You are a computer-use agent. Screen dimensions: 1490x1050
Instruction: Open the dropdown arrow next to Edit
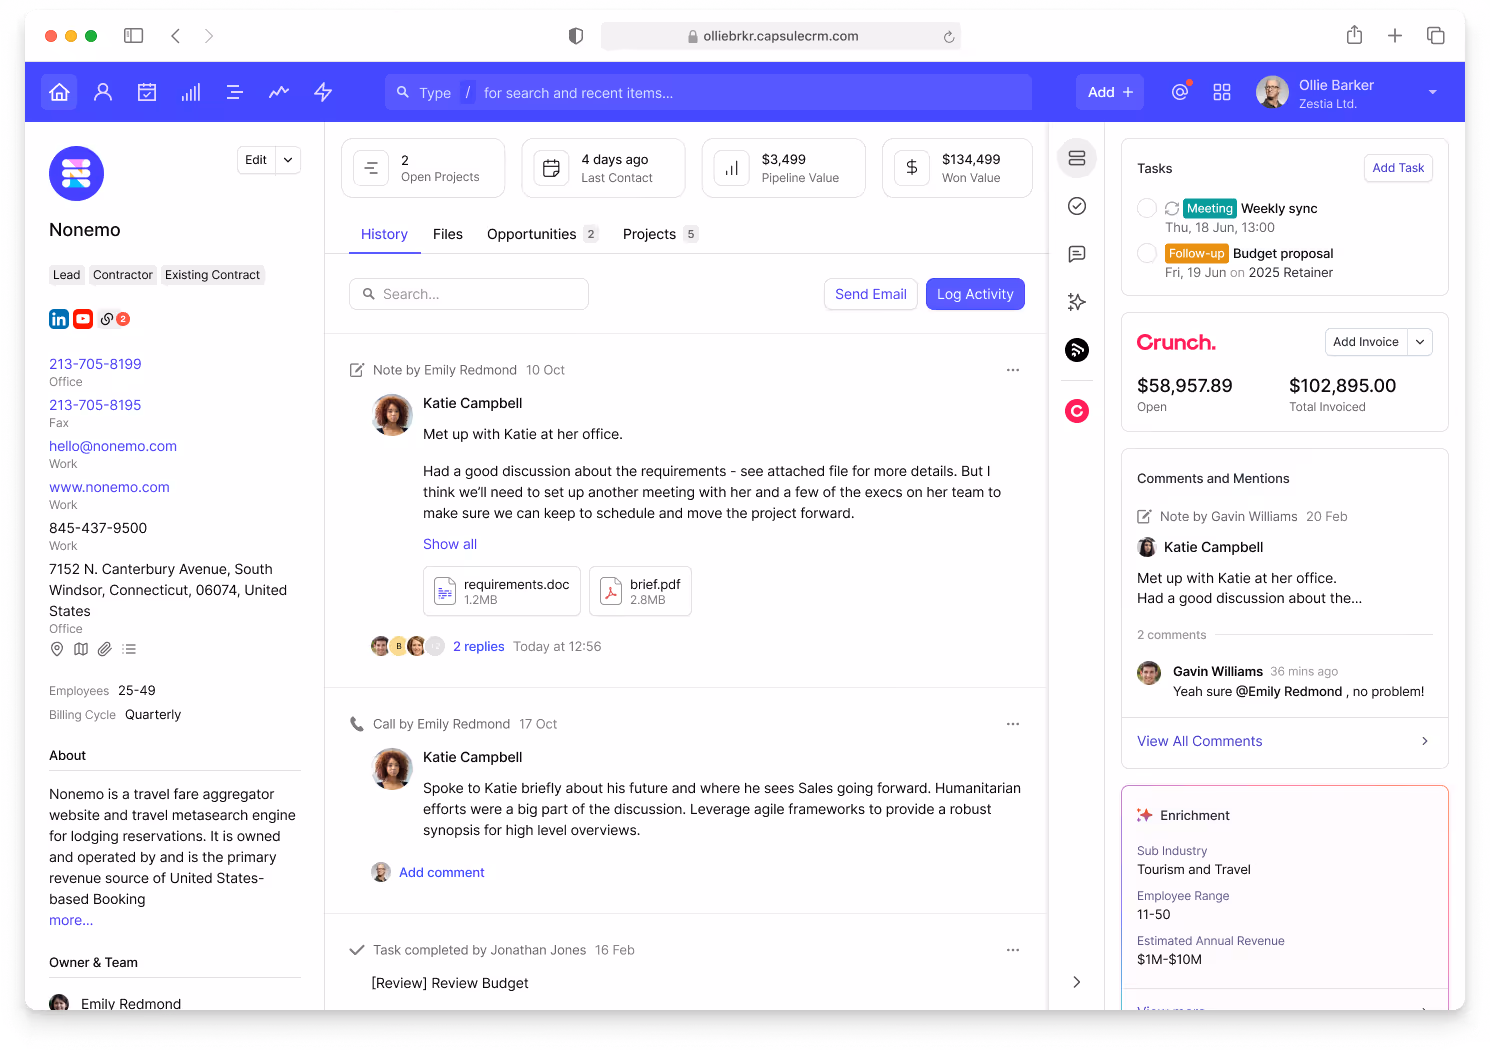[x=288, y=160]
